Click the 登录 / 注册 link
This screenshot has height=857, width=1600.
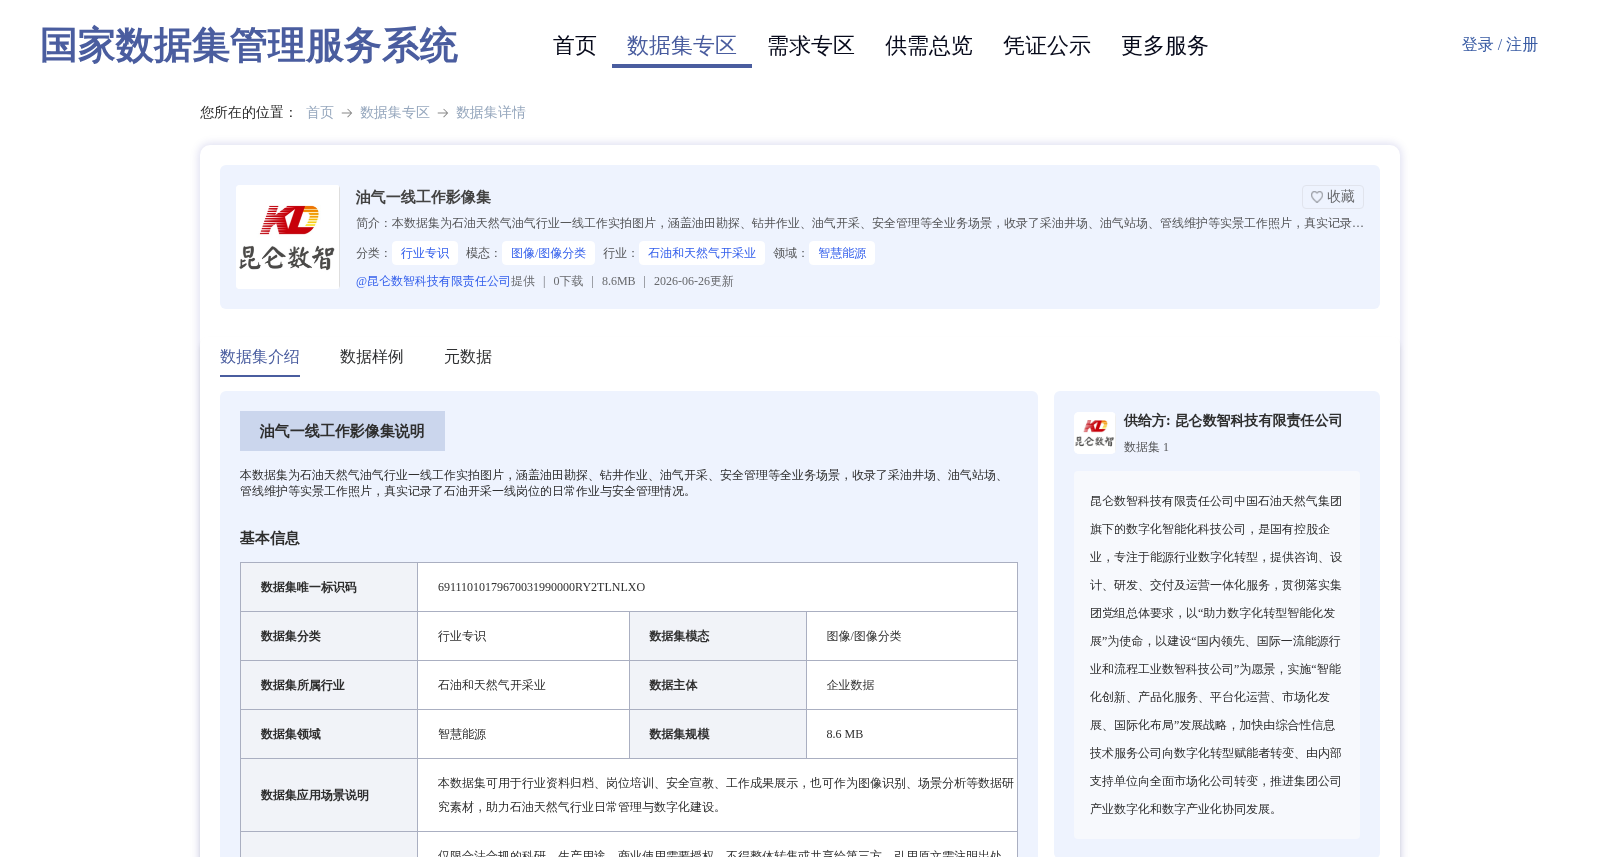[1499, 45]
